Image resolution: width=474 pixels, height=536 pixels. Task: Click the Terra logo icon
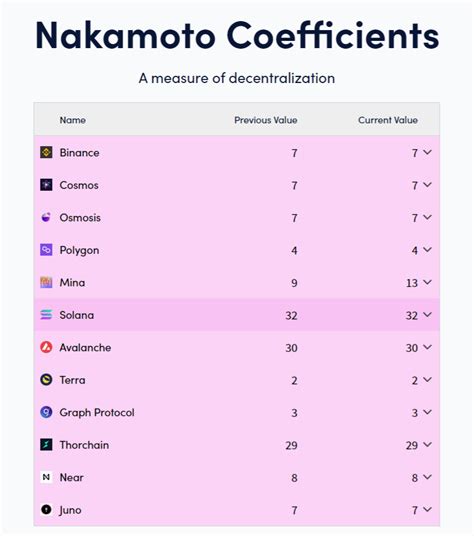pyautogui.click(x=46, y=380)
